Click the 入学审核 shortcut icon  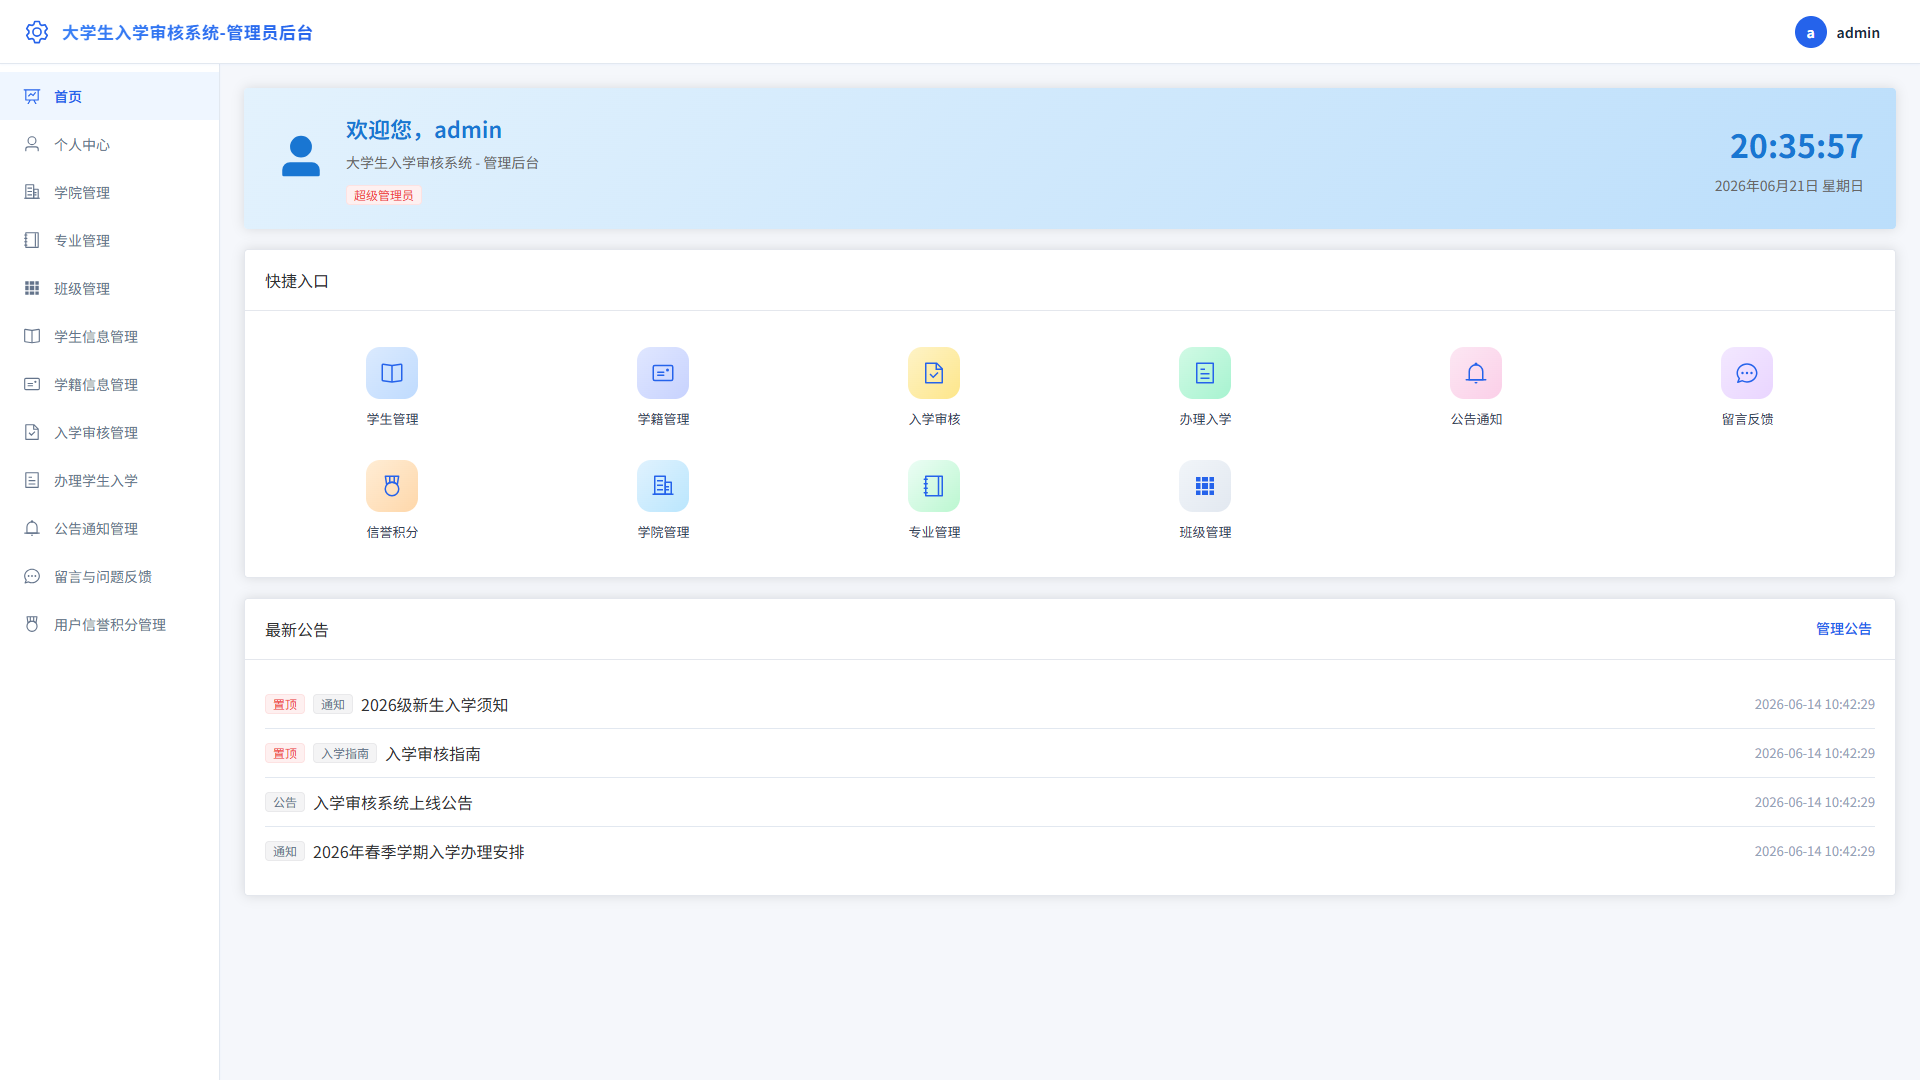pyautogui.click(x=934, y=373)
